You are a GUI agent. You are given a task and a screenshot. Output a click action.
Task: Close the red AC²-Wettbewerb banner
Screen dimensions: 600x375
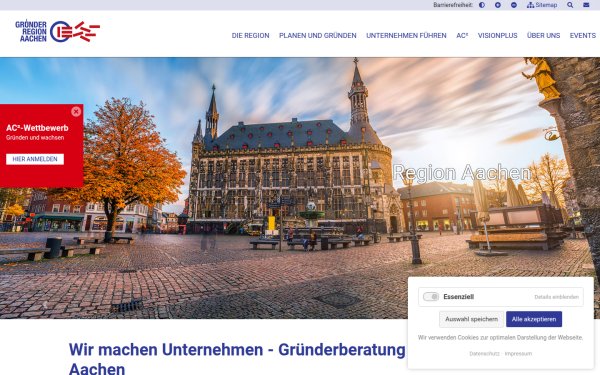[x=76, y=111]
